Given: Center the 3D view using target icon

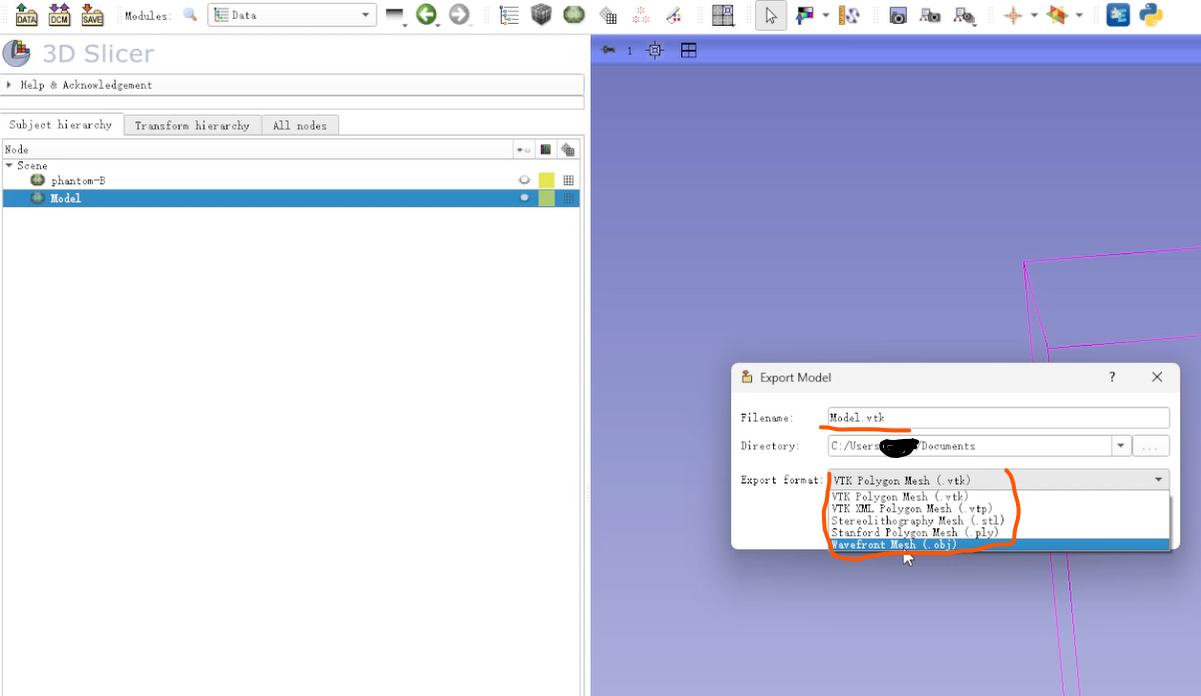Looking at the screenshot, I should 654,50.
